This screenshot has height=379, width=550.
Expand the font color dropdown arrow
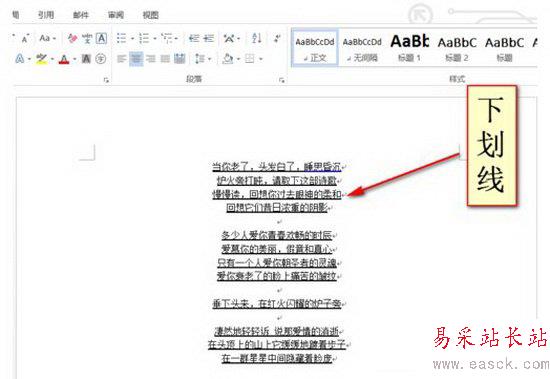pos(74,59)
